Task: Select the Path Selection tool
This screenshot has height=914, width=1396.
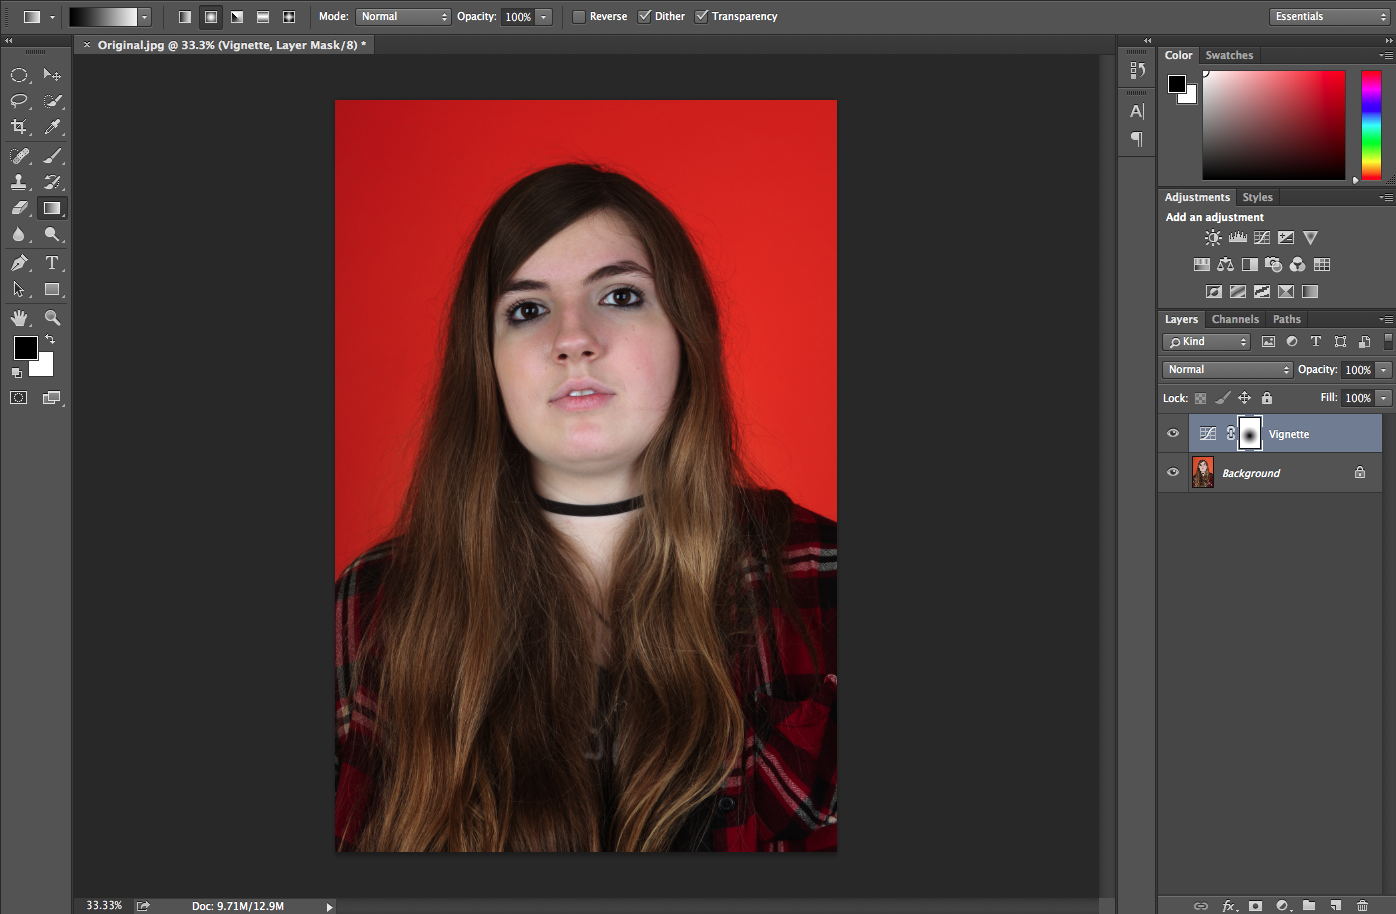Action: coord(19,290)
